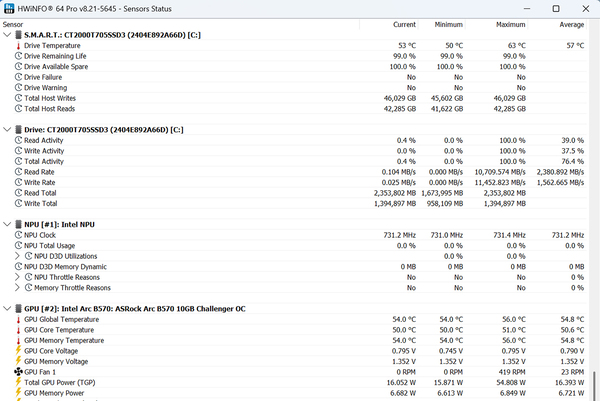
Task: Click the clock icon beside Write Total
Action: pos(18,203)
